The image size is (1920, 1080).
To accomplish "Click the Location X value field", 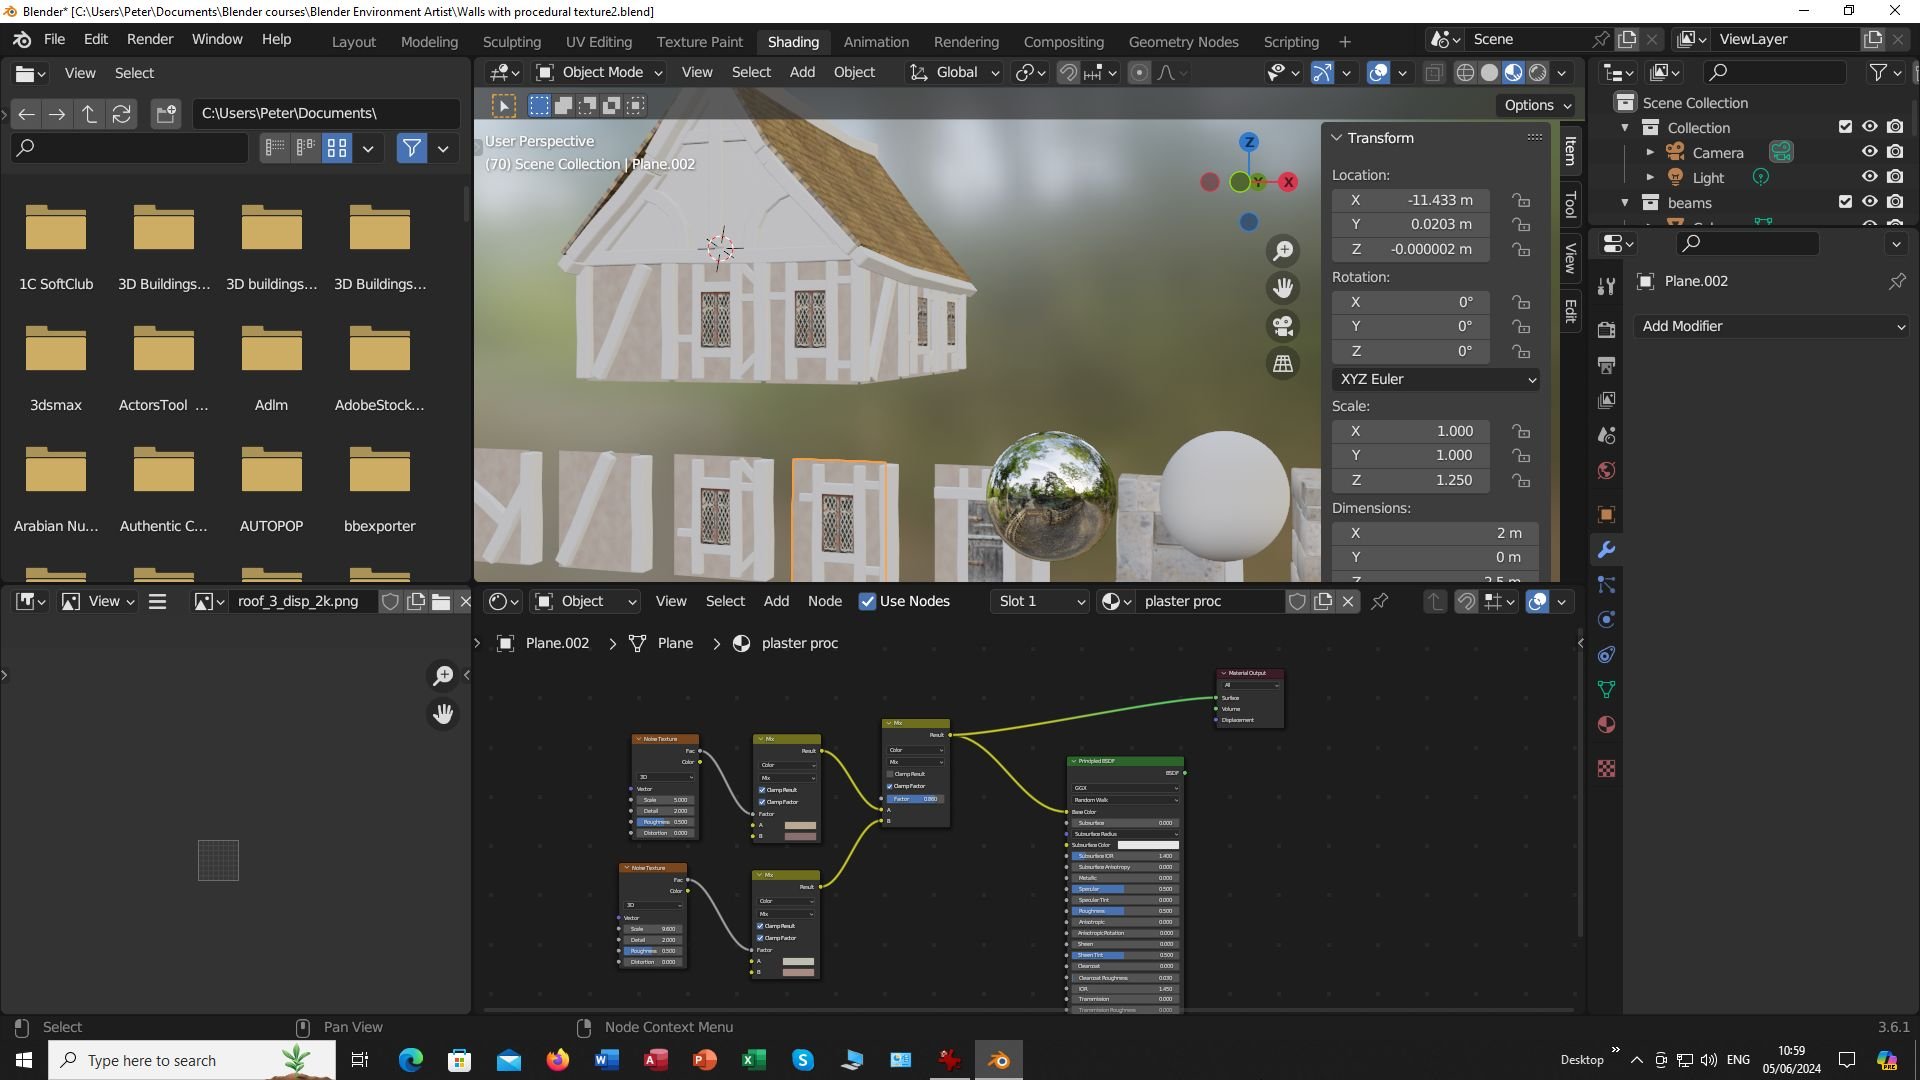I will (x=1411, y=200).
